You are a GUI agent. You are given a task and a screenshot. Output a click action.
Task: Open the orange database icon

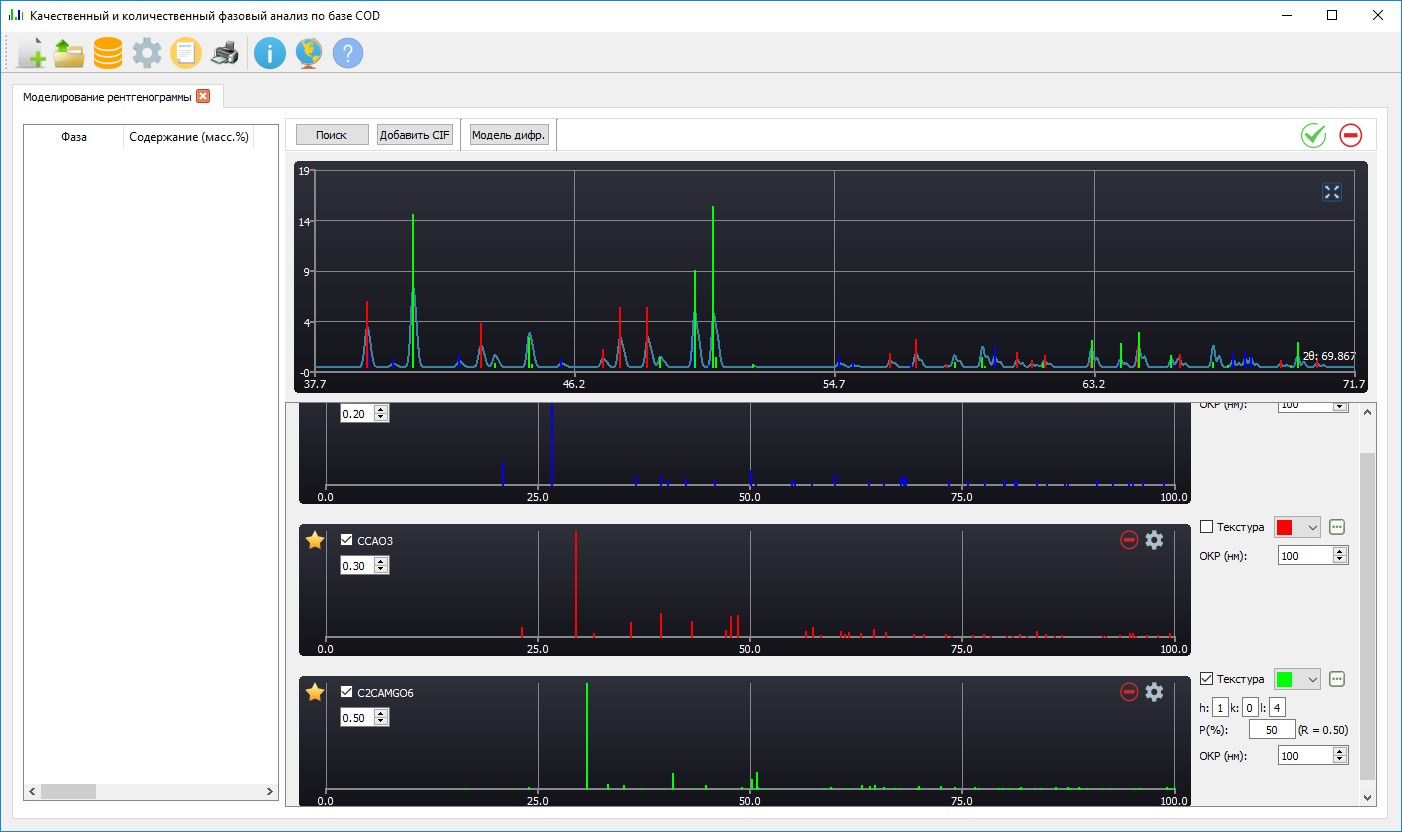108,53
